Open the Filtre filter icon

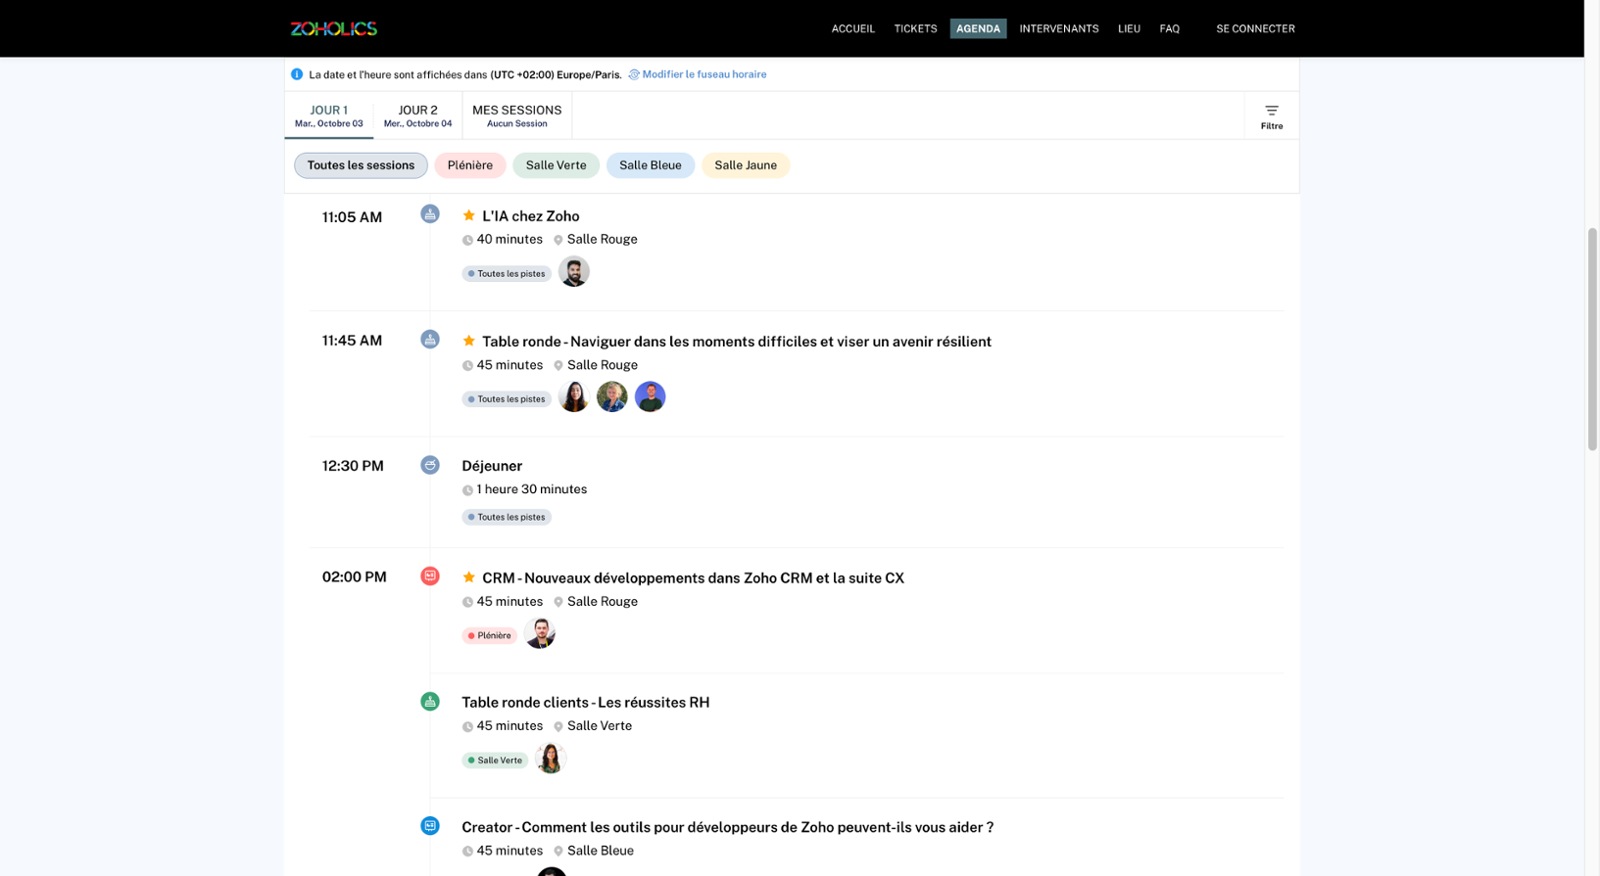pyautogui.click(x=1271, y=116)
